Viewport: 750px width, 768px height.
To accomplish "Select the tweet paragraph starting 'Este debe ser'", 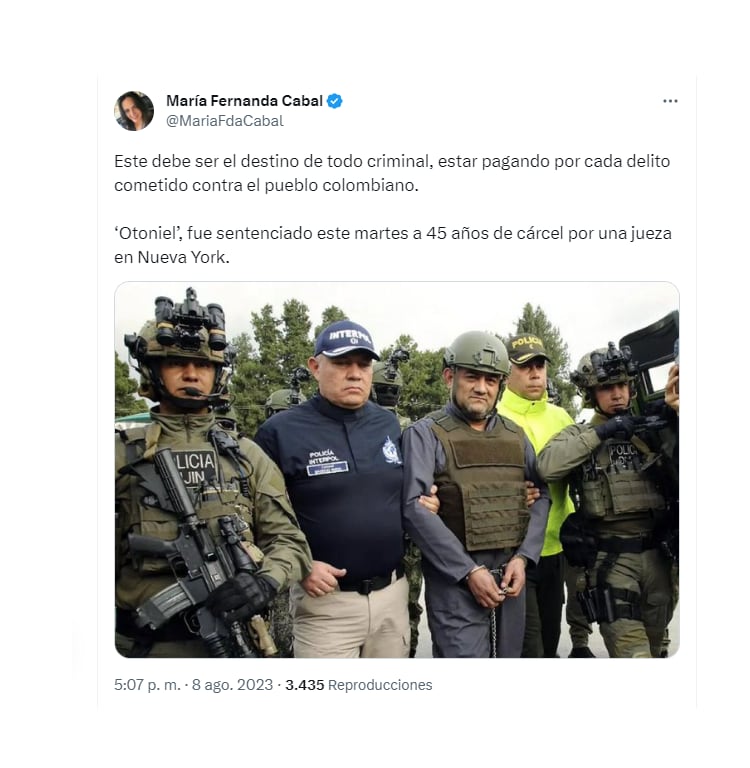I will [x=392, y=173].
